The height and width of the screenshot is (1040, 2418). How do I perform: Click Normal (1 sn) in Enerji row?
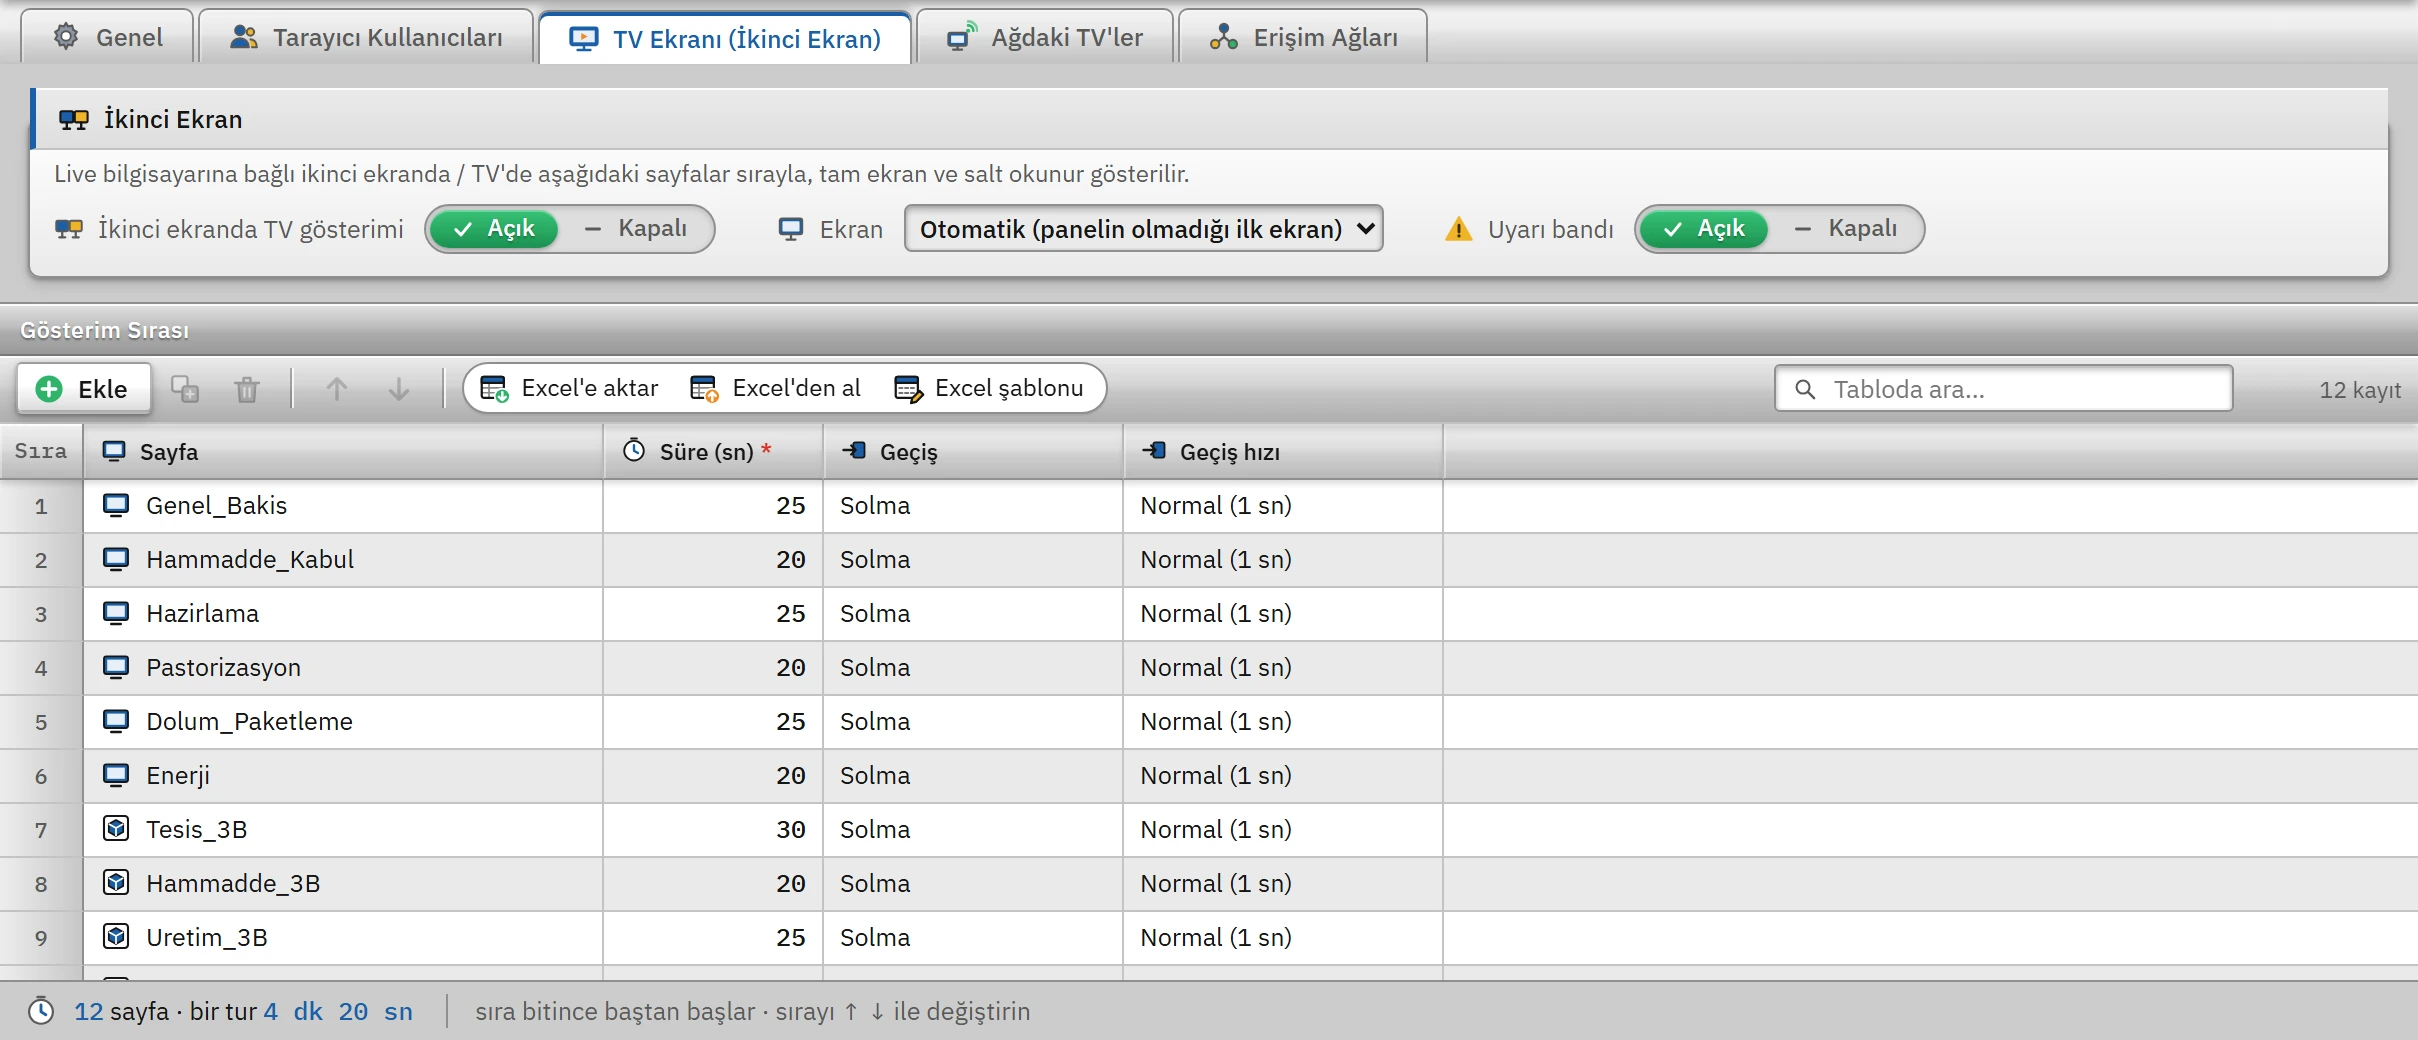pos(1283,775)
